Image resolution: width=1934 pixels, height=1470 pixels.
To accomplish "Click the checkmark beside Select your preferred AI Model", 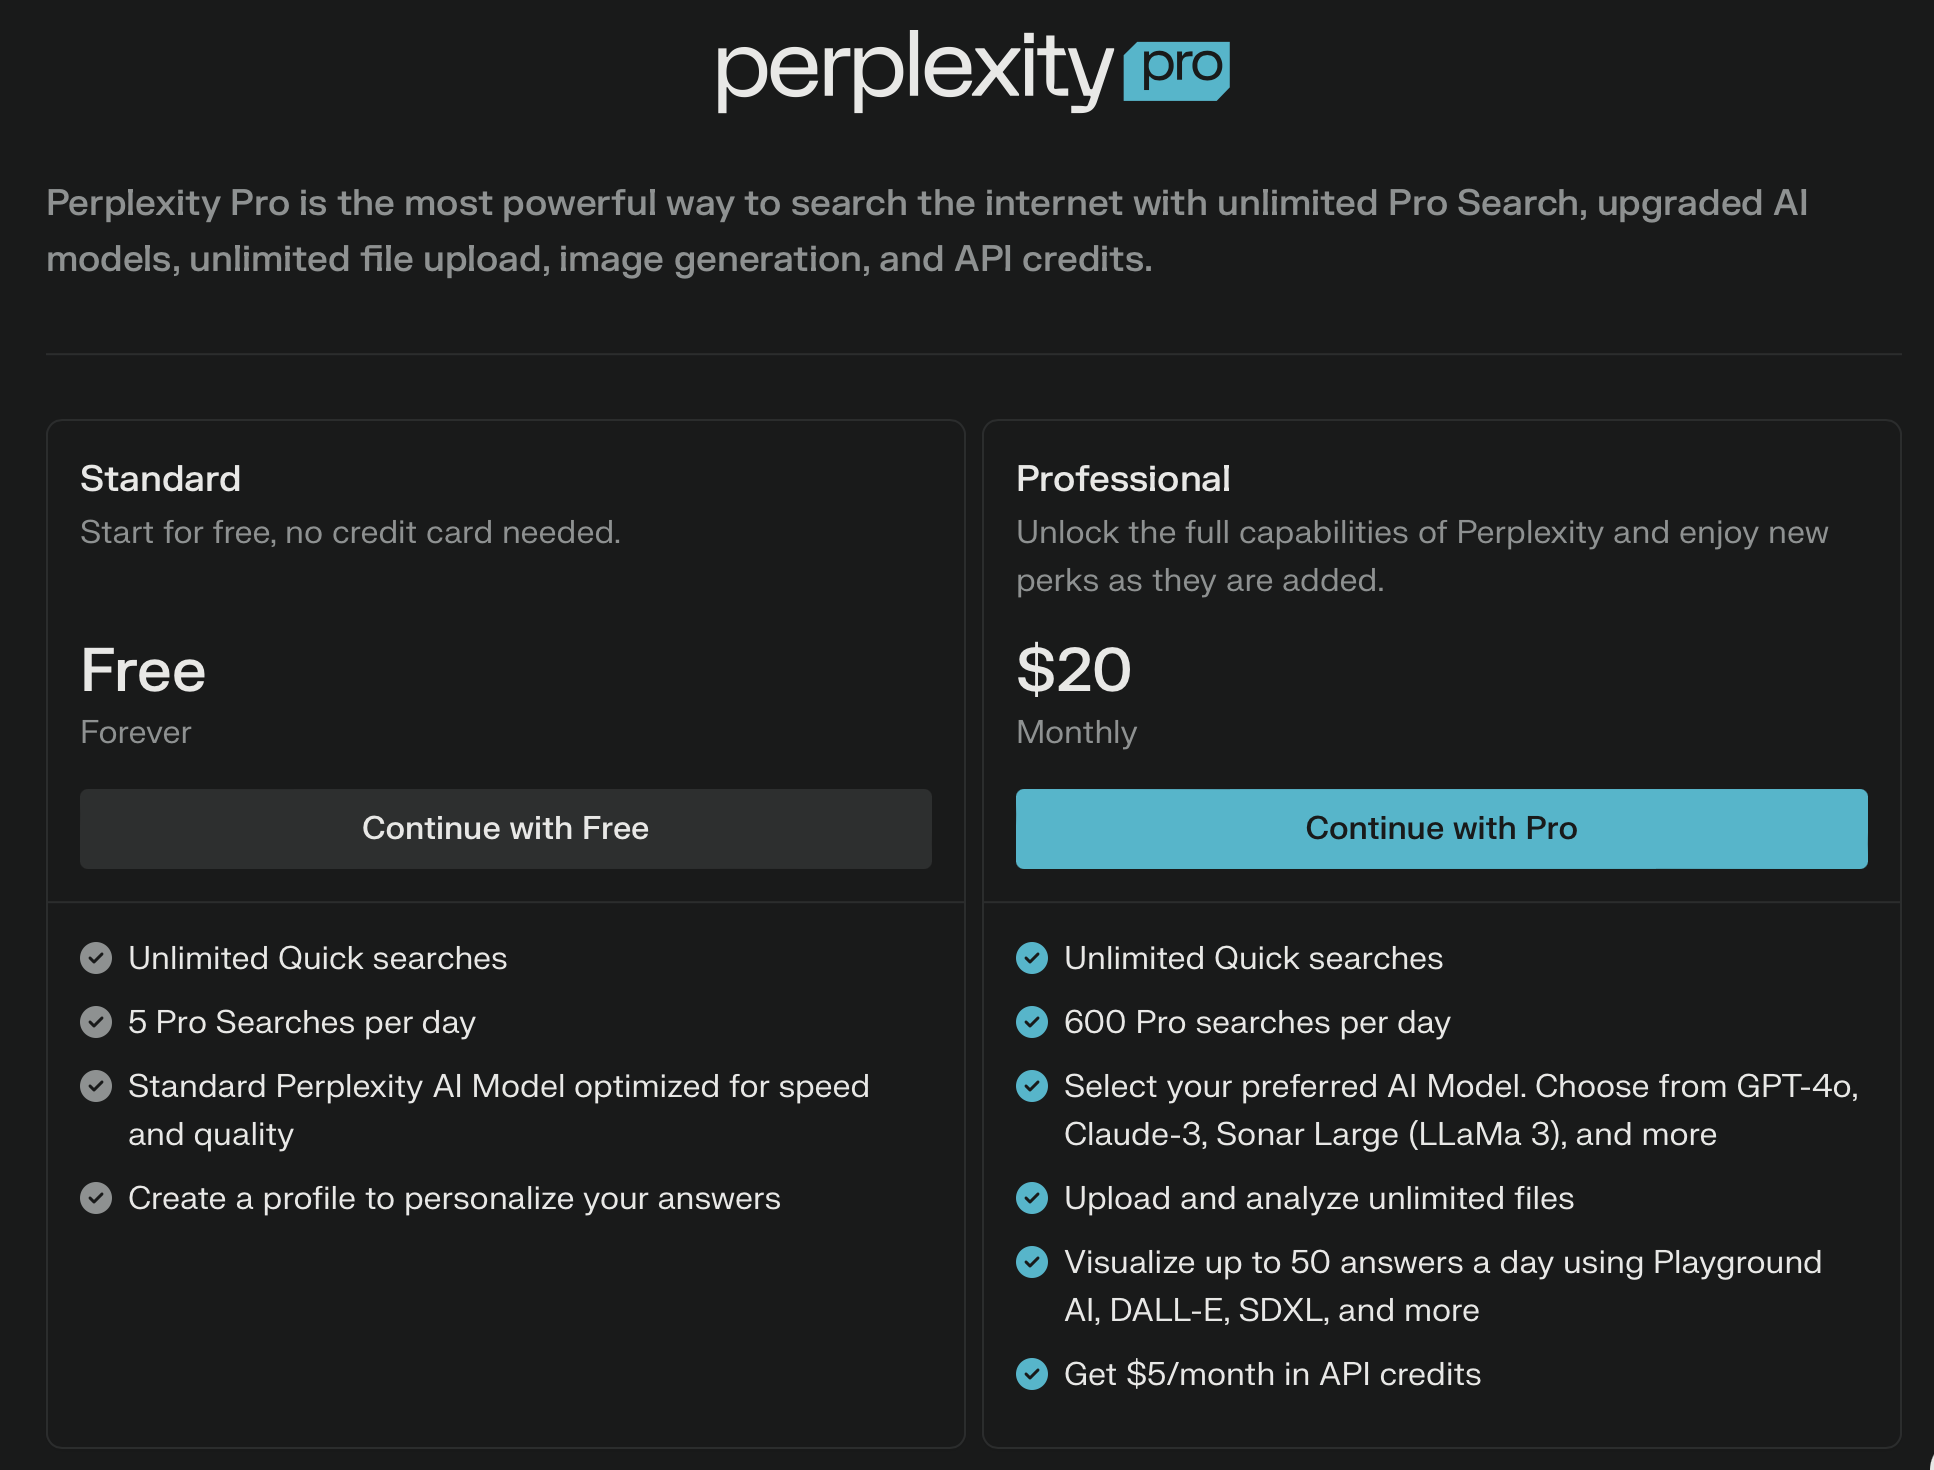I will (1032, 1086).
